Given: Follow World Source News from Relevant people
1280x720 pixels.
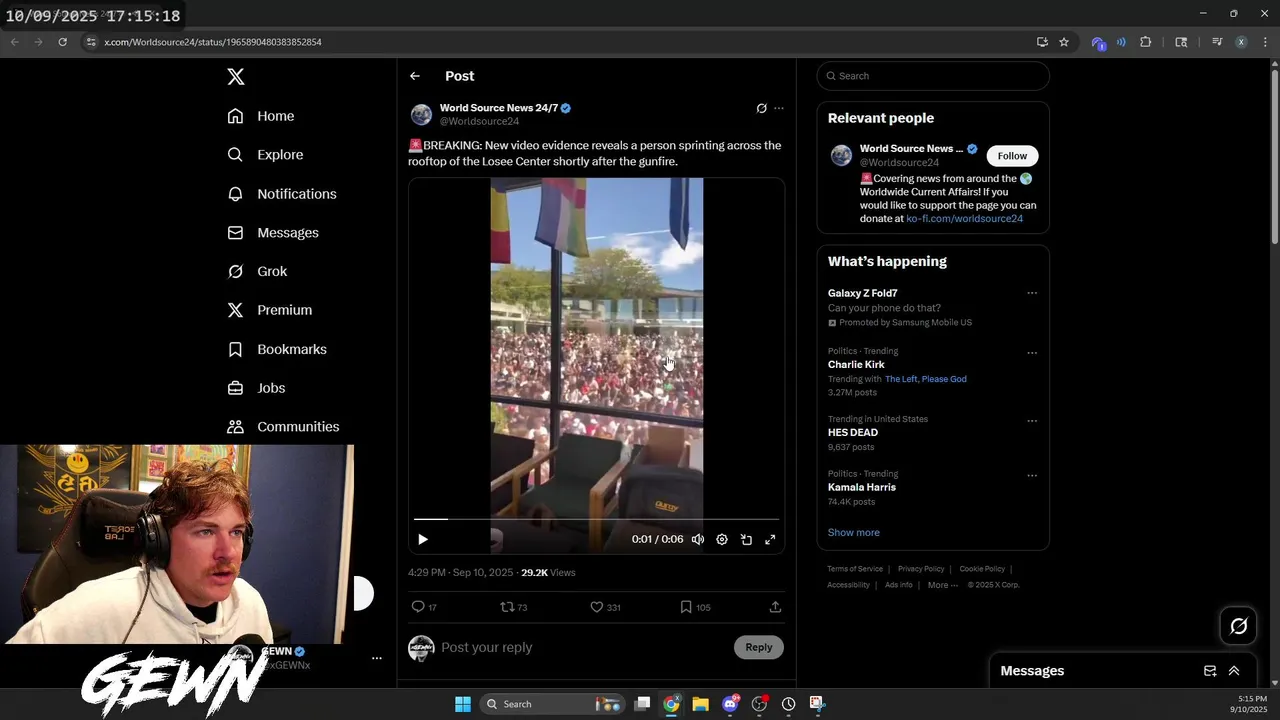Looking at the screenshot, I should (1012, 156).
